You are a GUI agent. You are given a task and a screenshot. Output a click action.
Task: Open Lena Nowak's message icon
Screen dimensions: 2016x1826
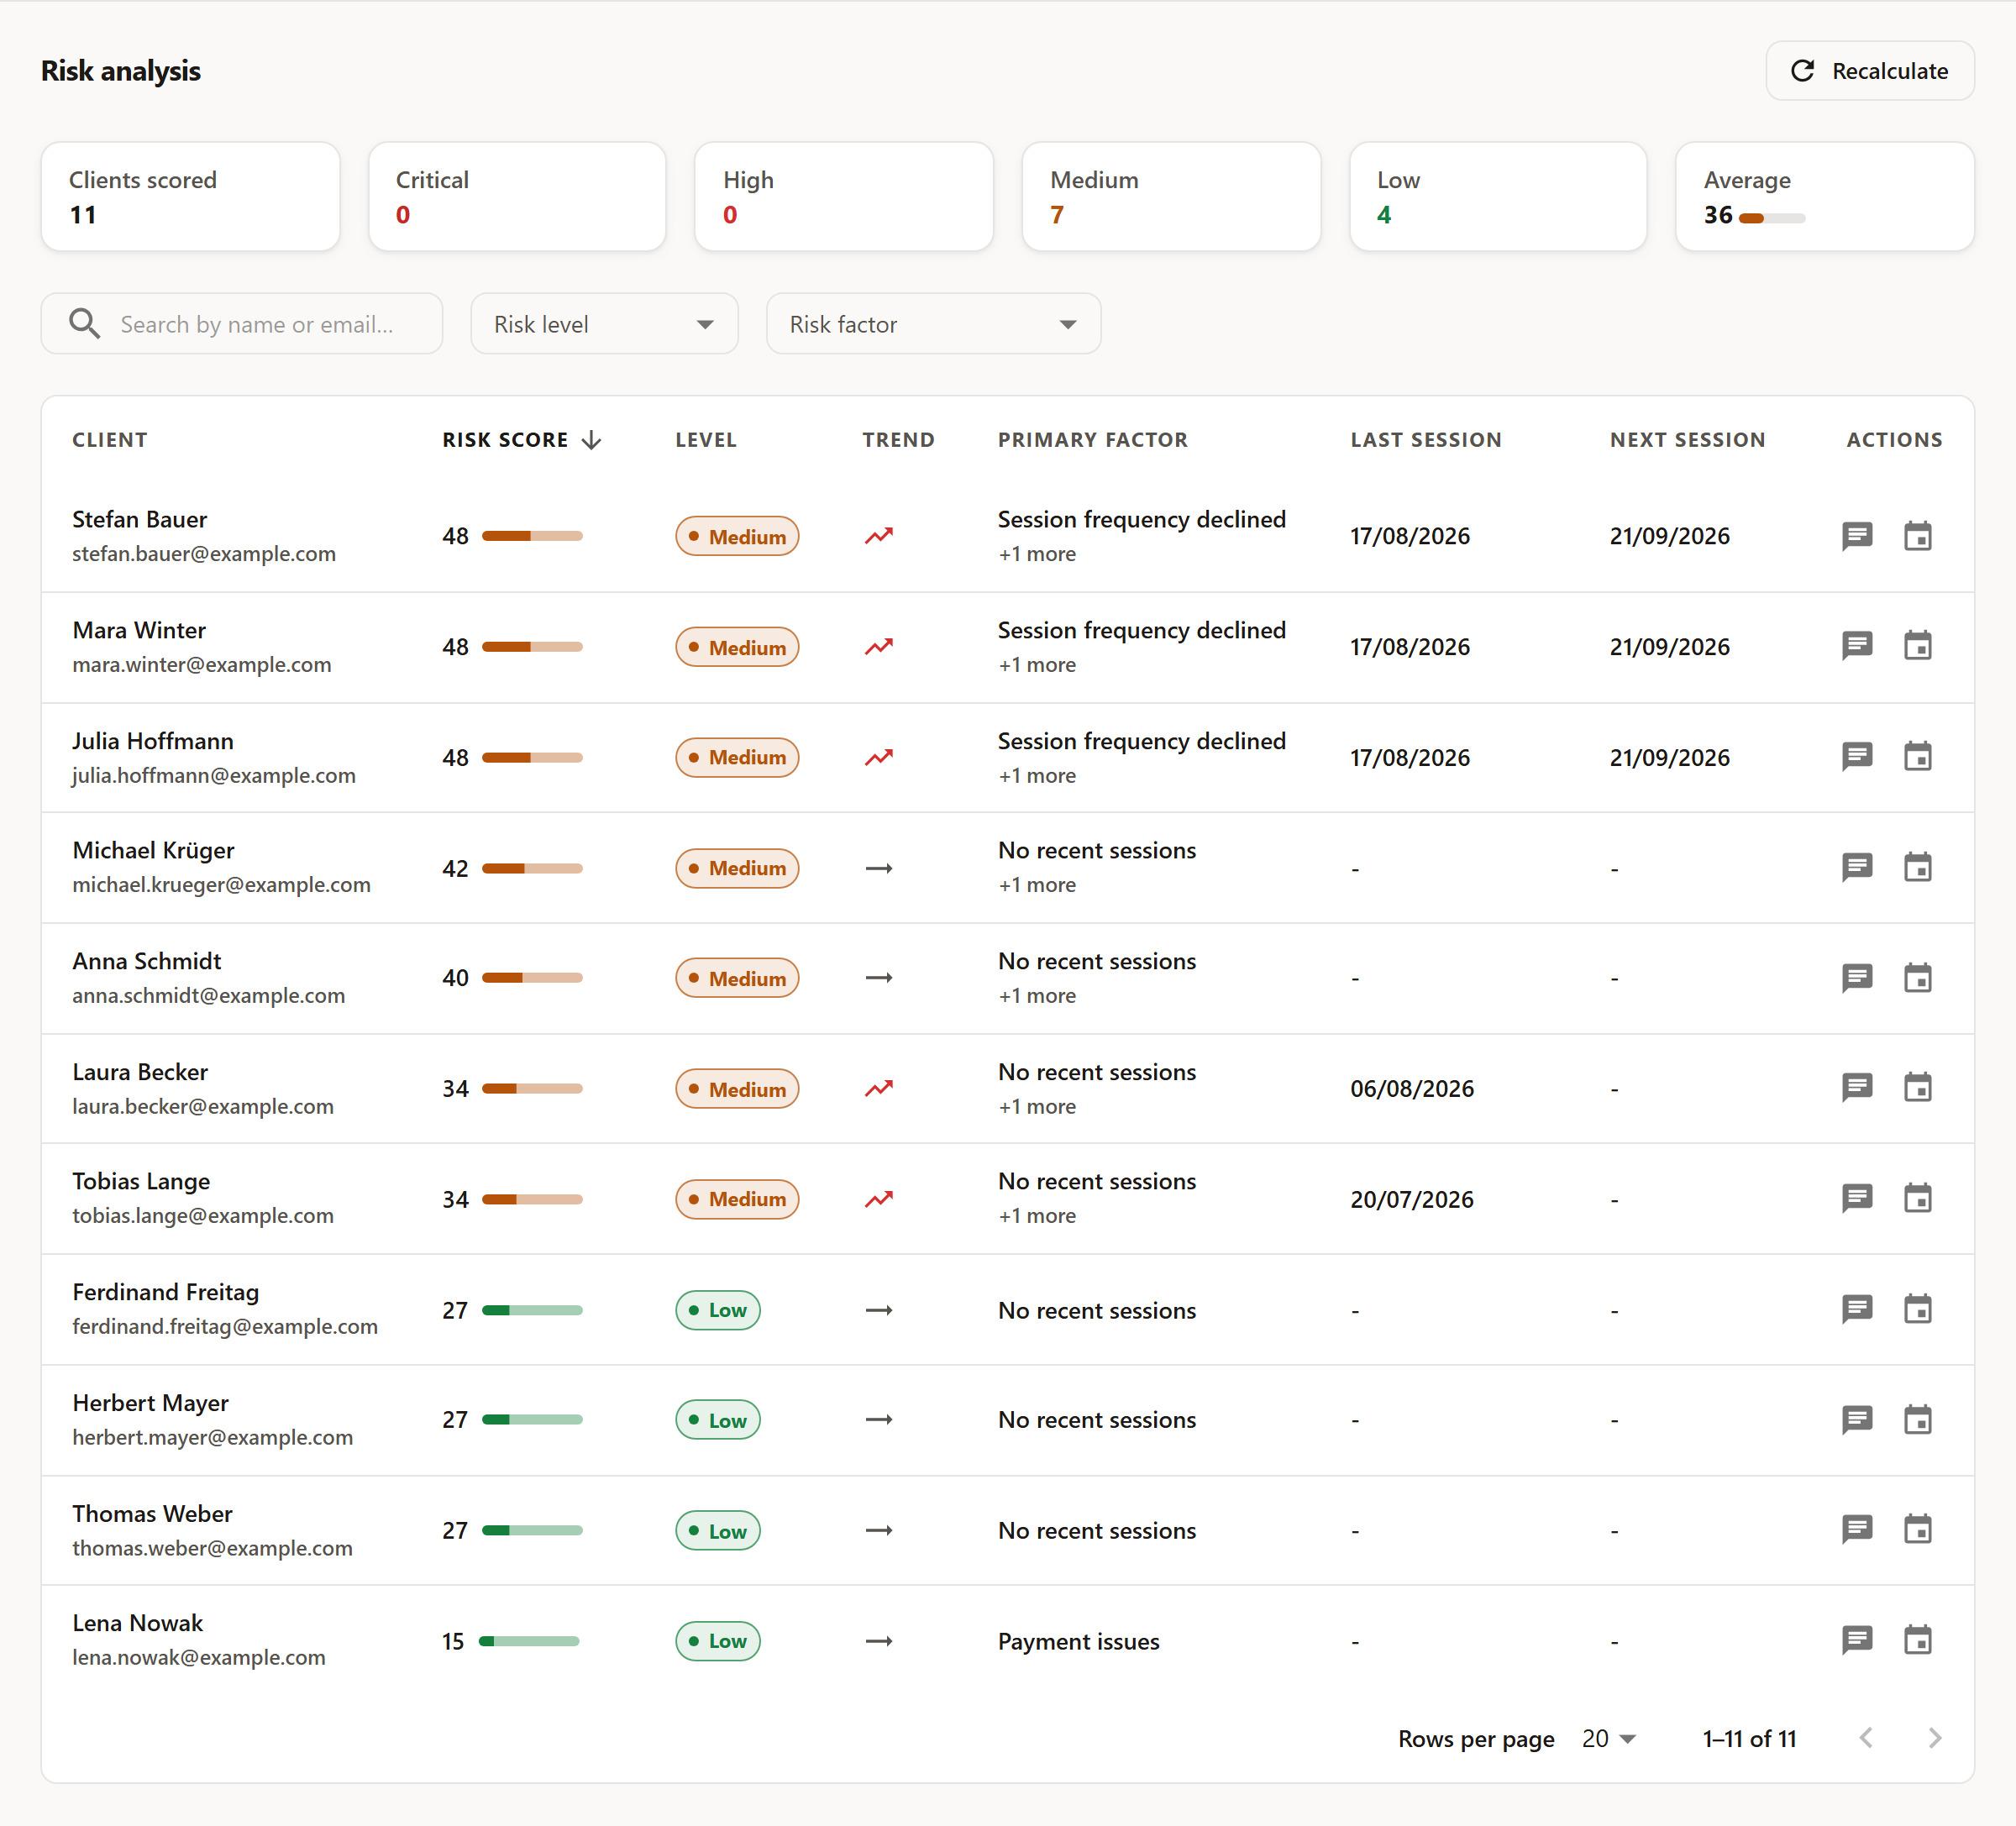[1857, 1640]
